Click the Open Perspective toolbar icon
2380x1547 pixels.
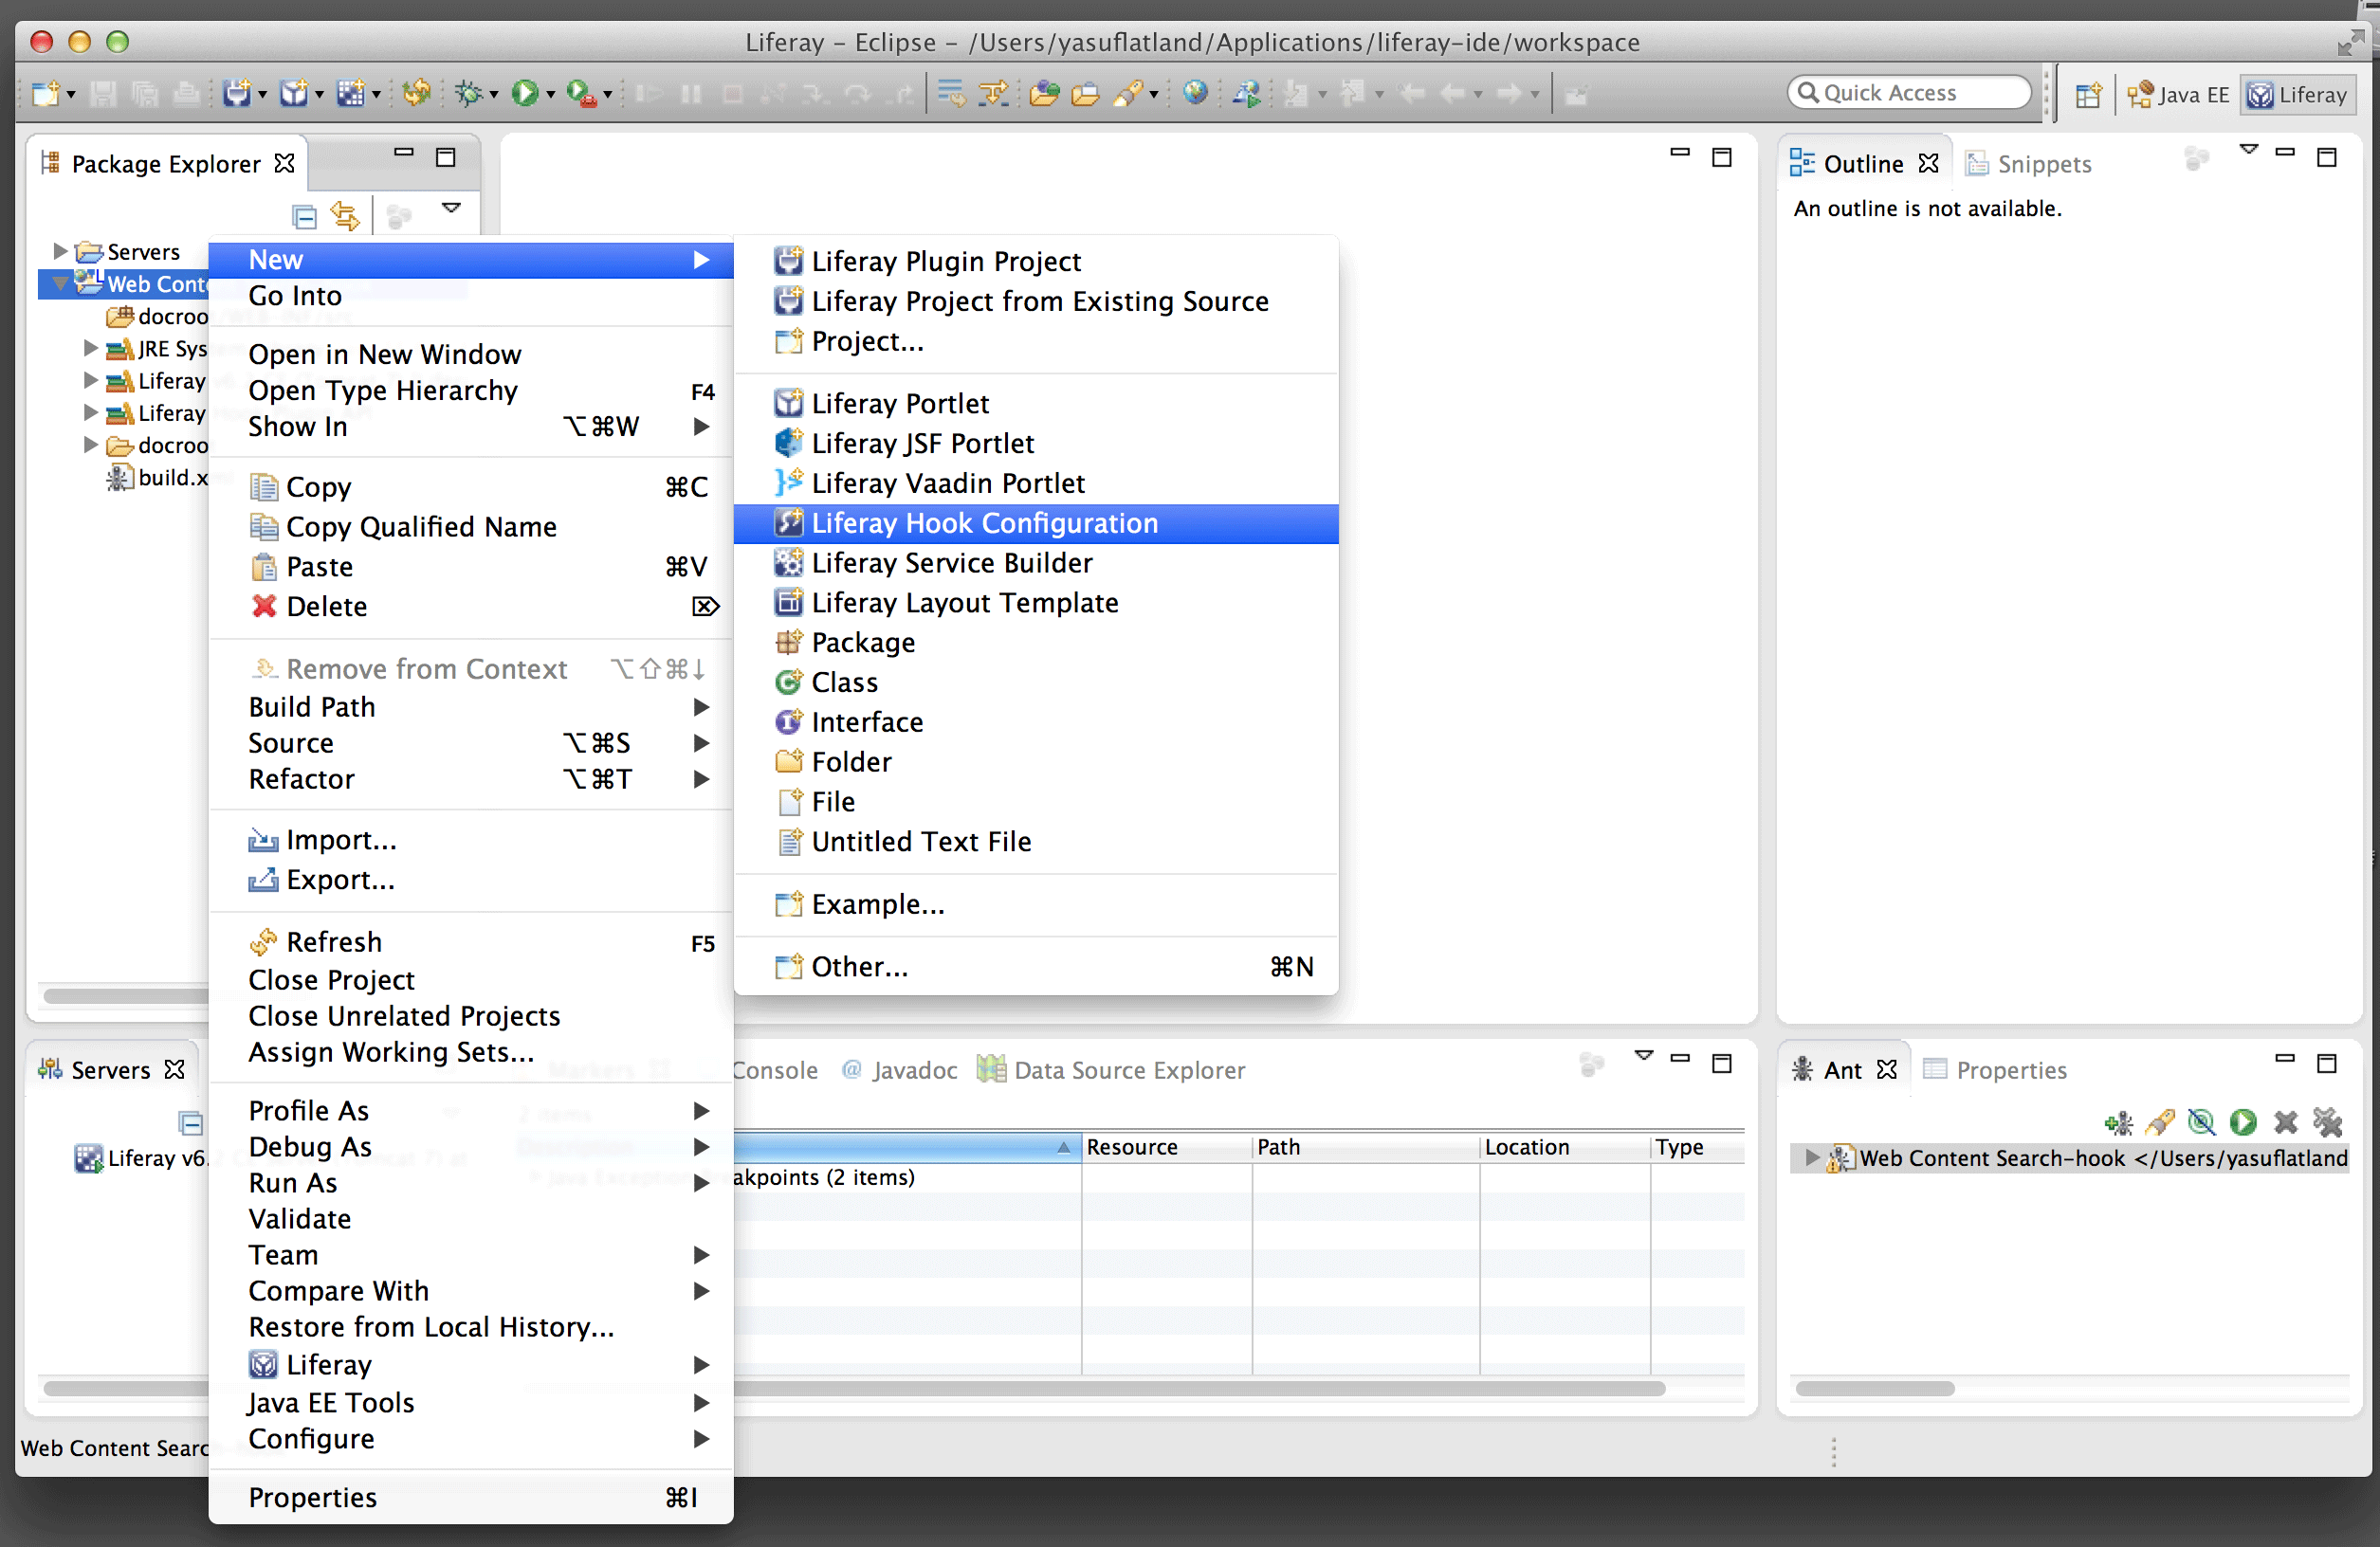(2087, 95)
